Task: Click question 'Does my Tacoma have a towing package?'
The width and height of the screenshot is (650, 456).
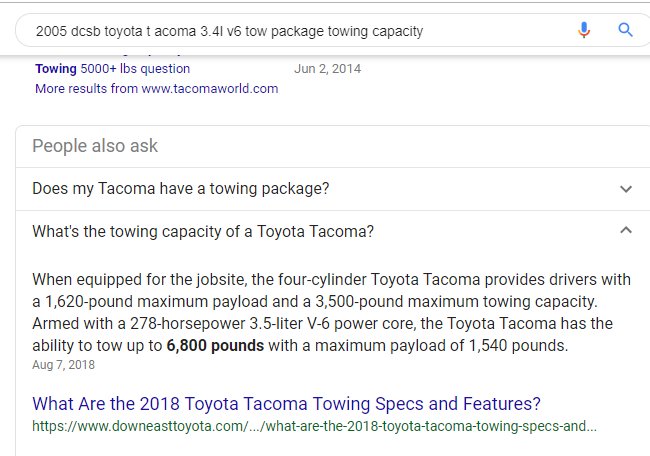Action: [x=180, y=189]
